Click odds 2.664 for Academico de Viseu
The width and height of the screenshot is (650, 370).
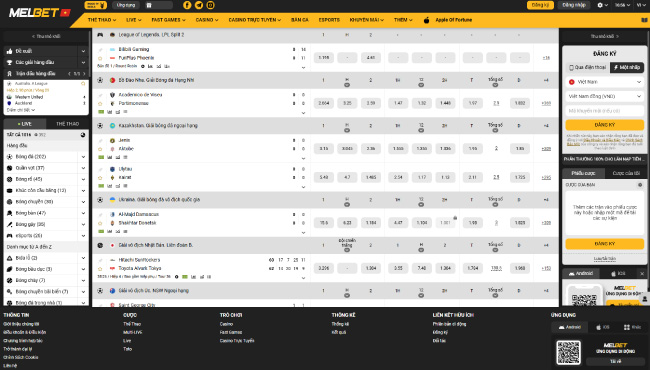324,103
